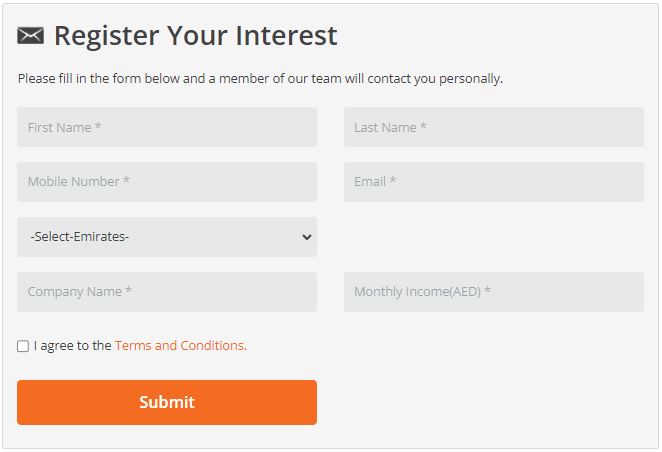The height and width of the screenshot is (452, 662).
Task: Click the Monthly Income(AED) placeholder text
Action: (x=422, y=292)
